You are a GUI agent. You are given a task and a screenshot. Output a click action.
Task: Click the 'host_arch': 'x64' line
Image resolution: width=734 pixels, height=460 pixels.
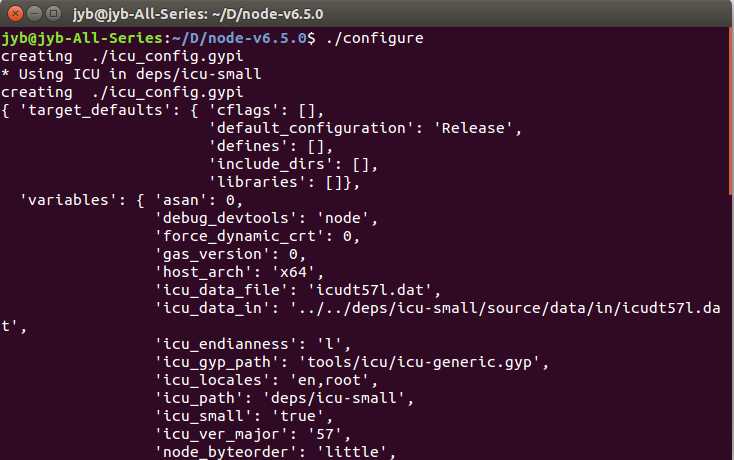(239, 272)
